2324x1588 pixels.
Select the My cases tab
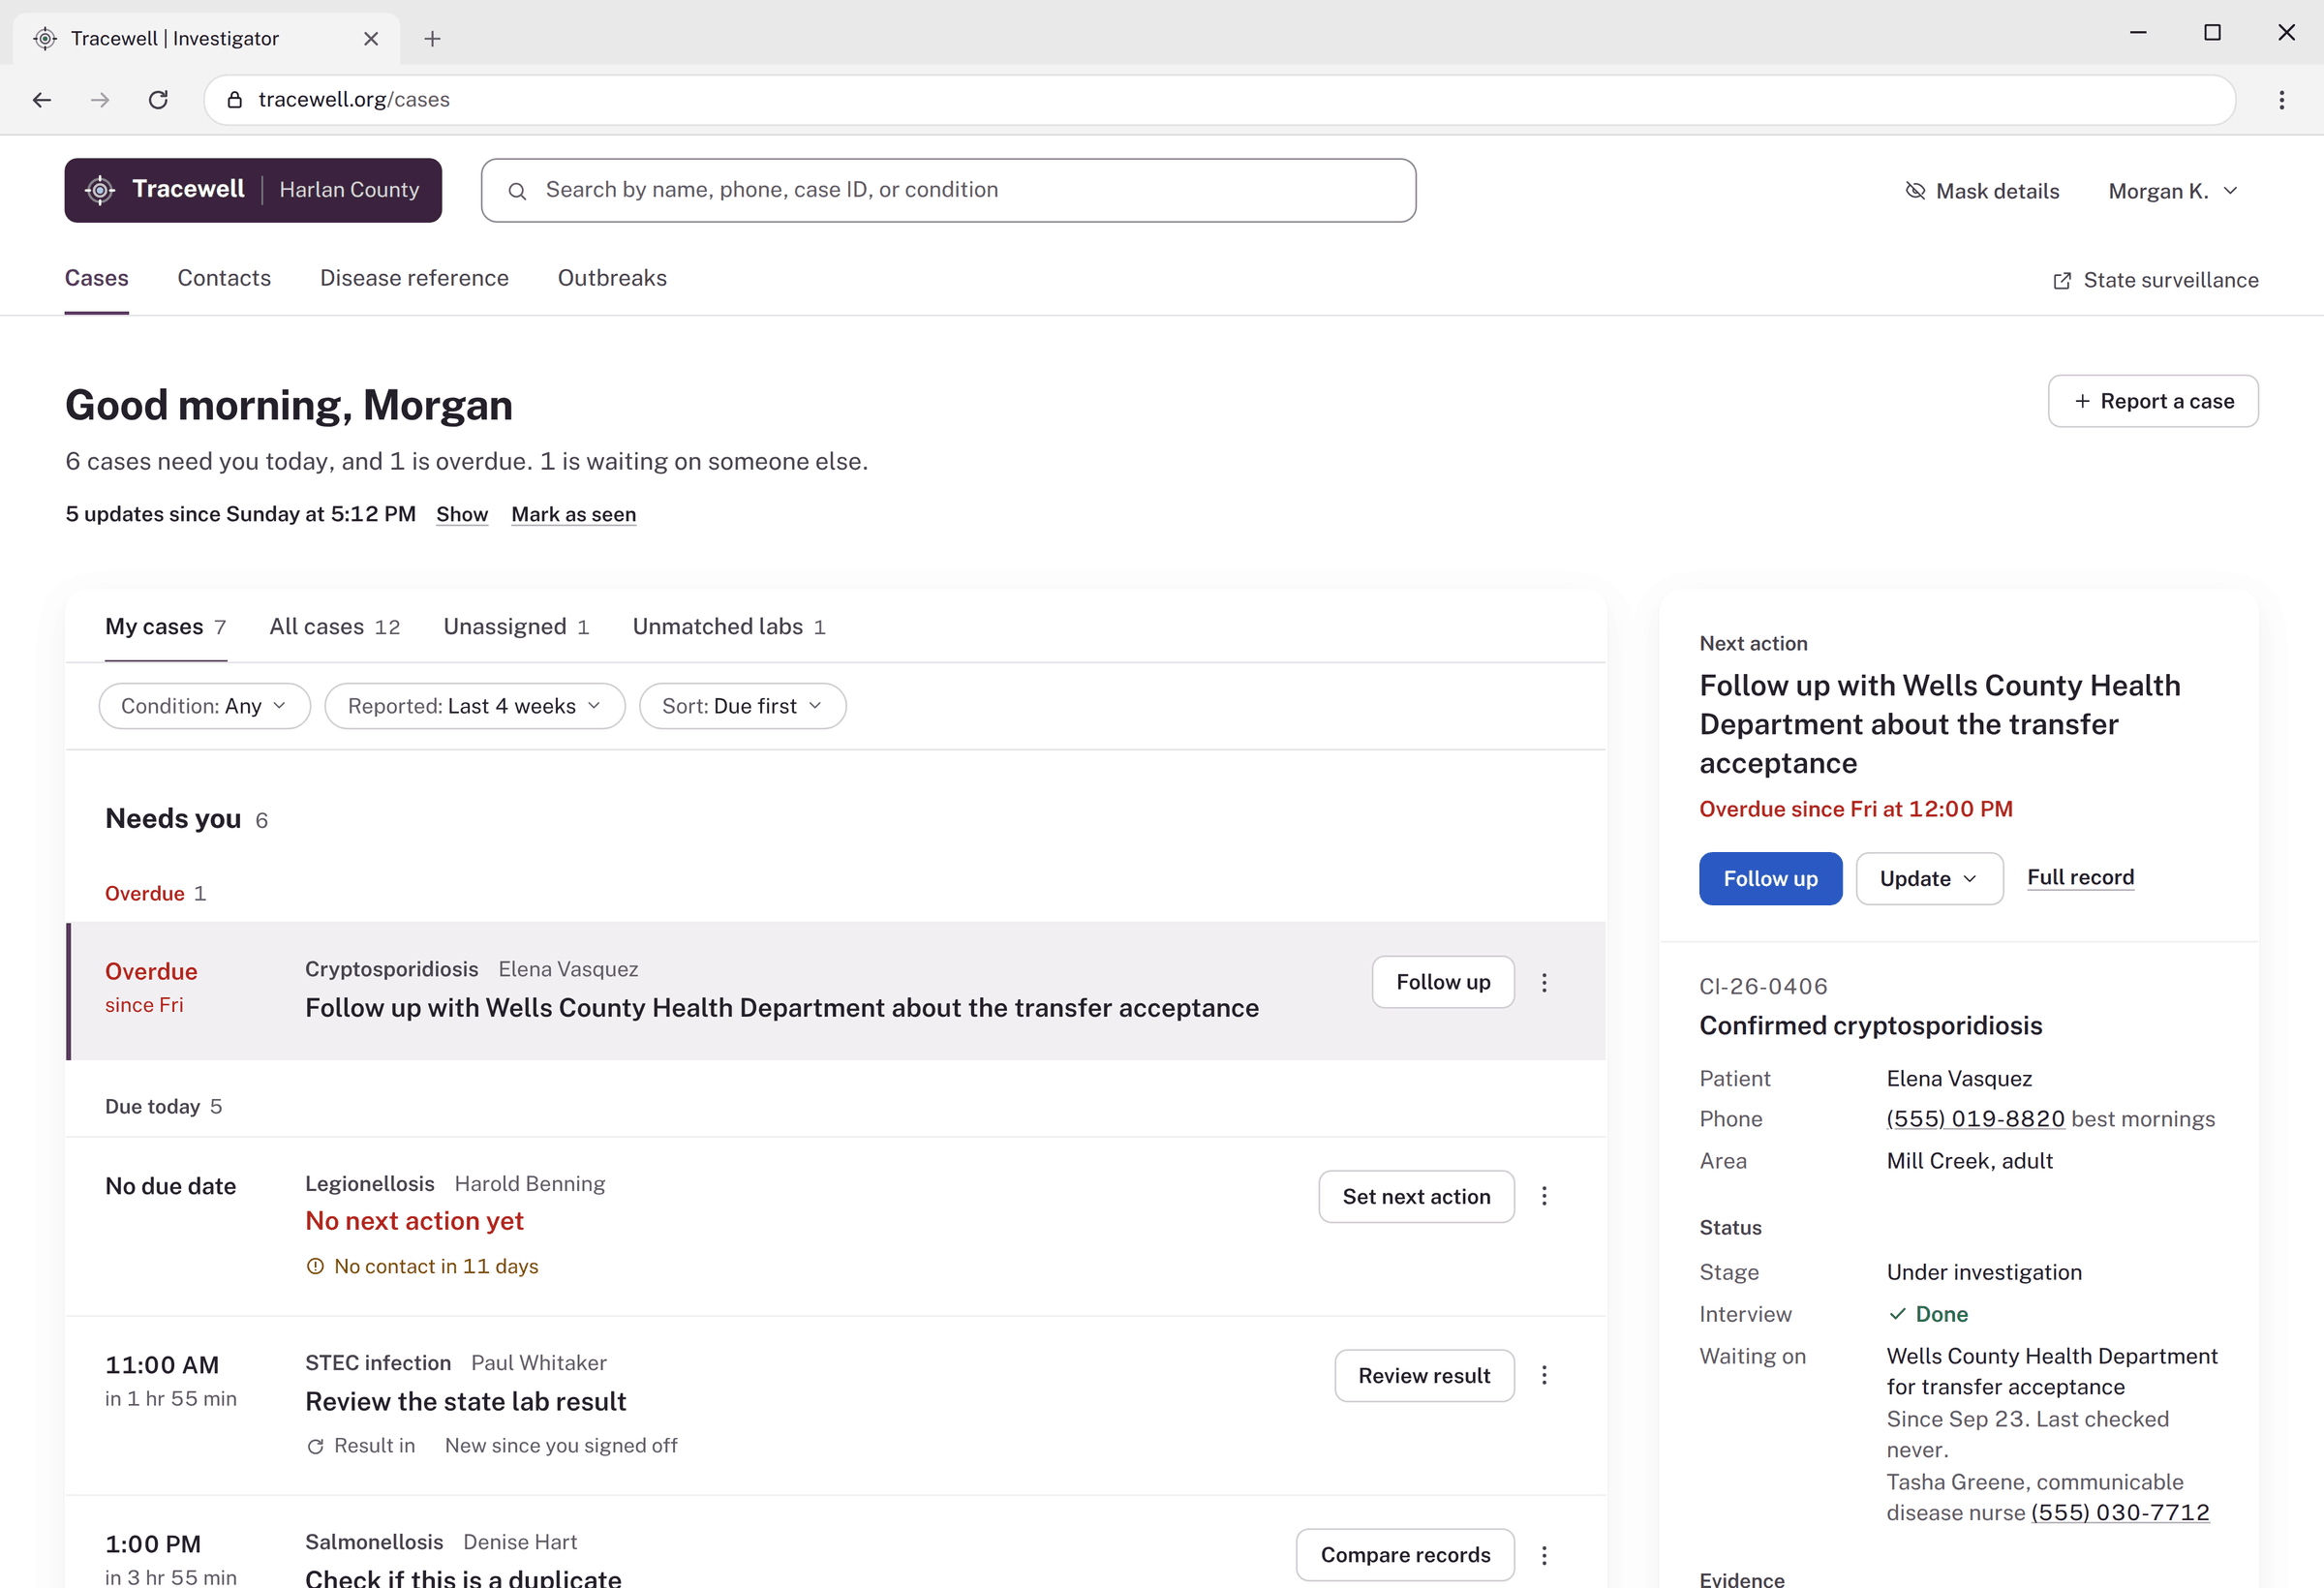pyautogui.click(x=166, y=627)
